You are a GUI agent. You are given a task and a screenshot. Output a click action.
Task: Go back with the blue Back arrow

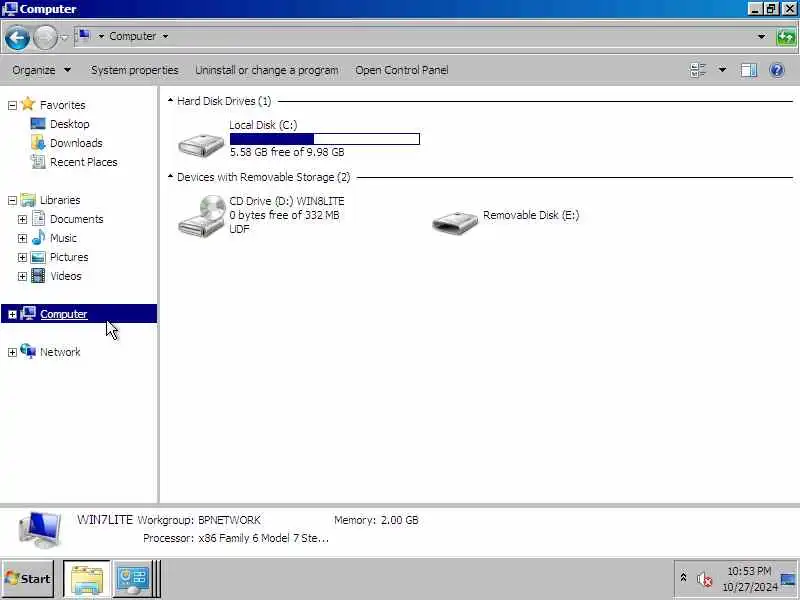(17, 37)
